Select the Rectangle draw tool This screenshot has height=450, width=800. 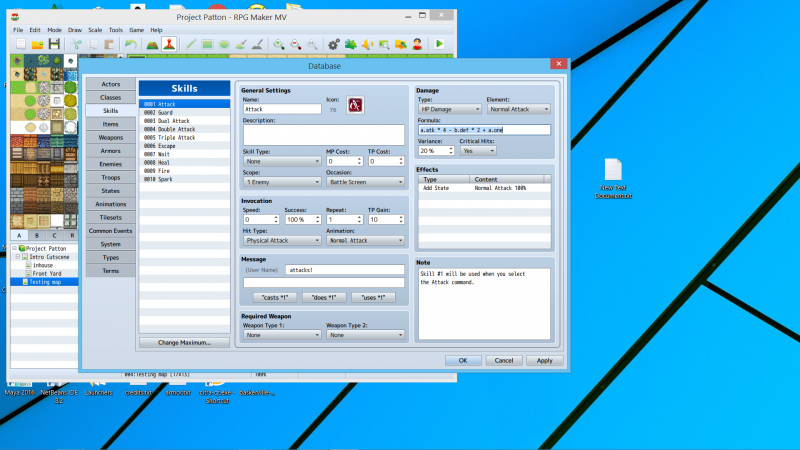click(x=207, y=44)
